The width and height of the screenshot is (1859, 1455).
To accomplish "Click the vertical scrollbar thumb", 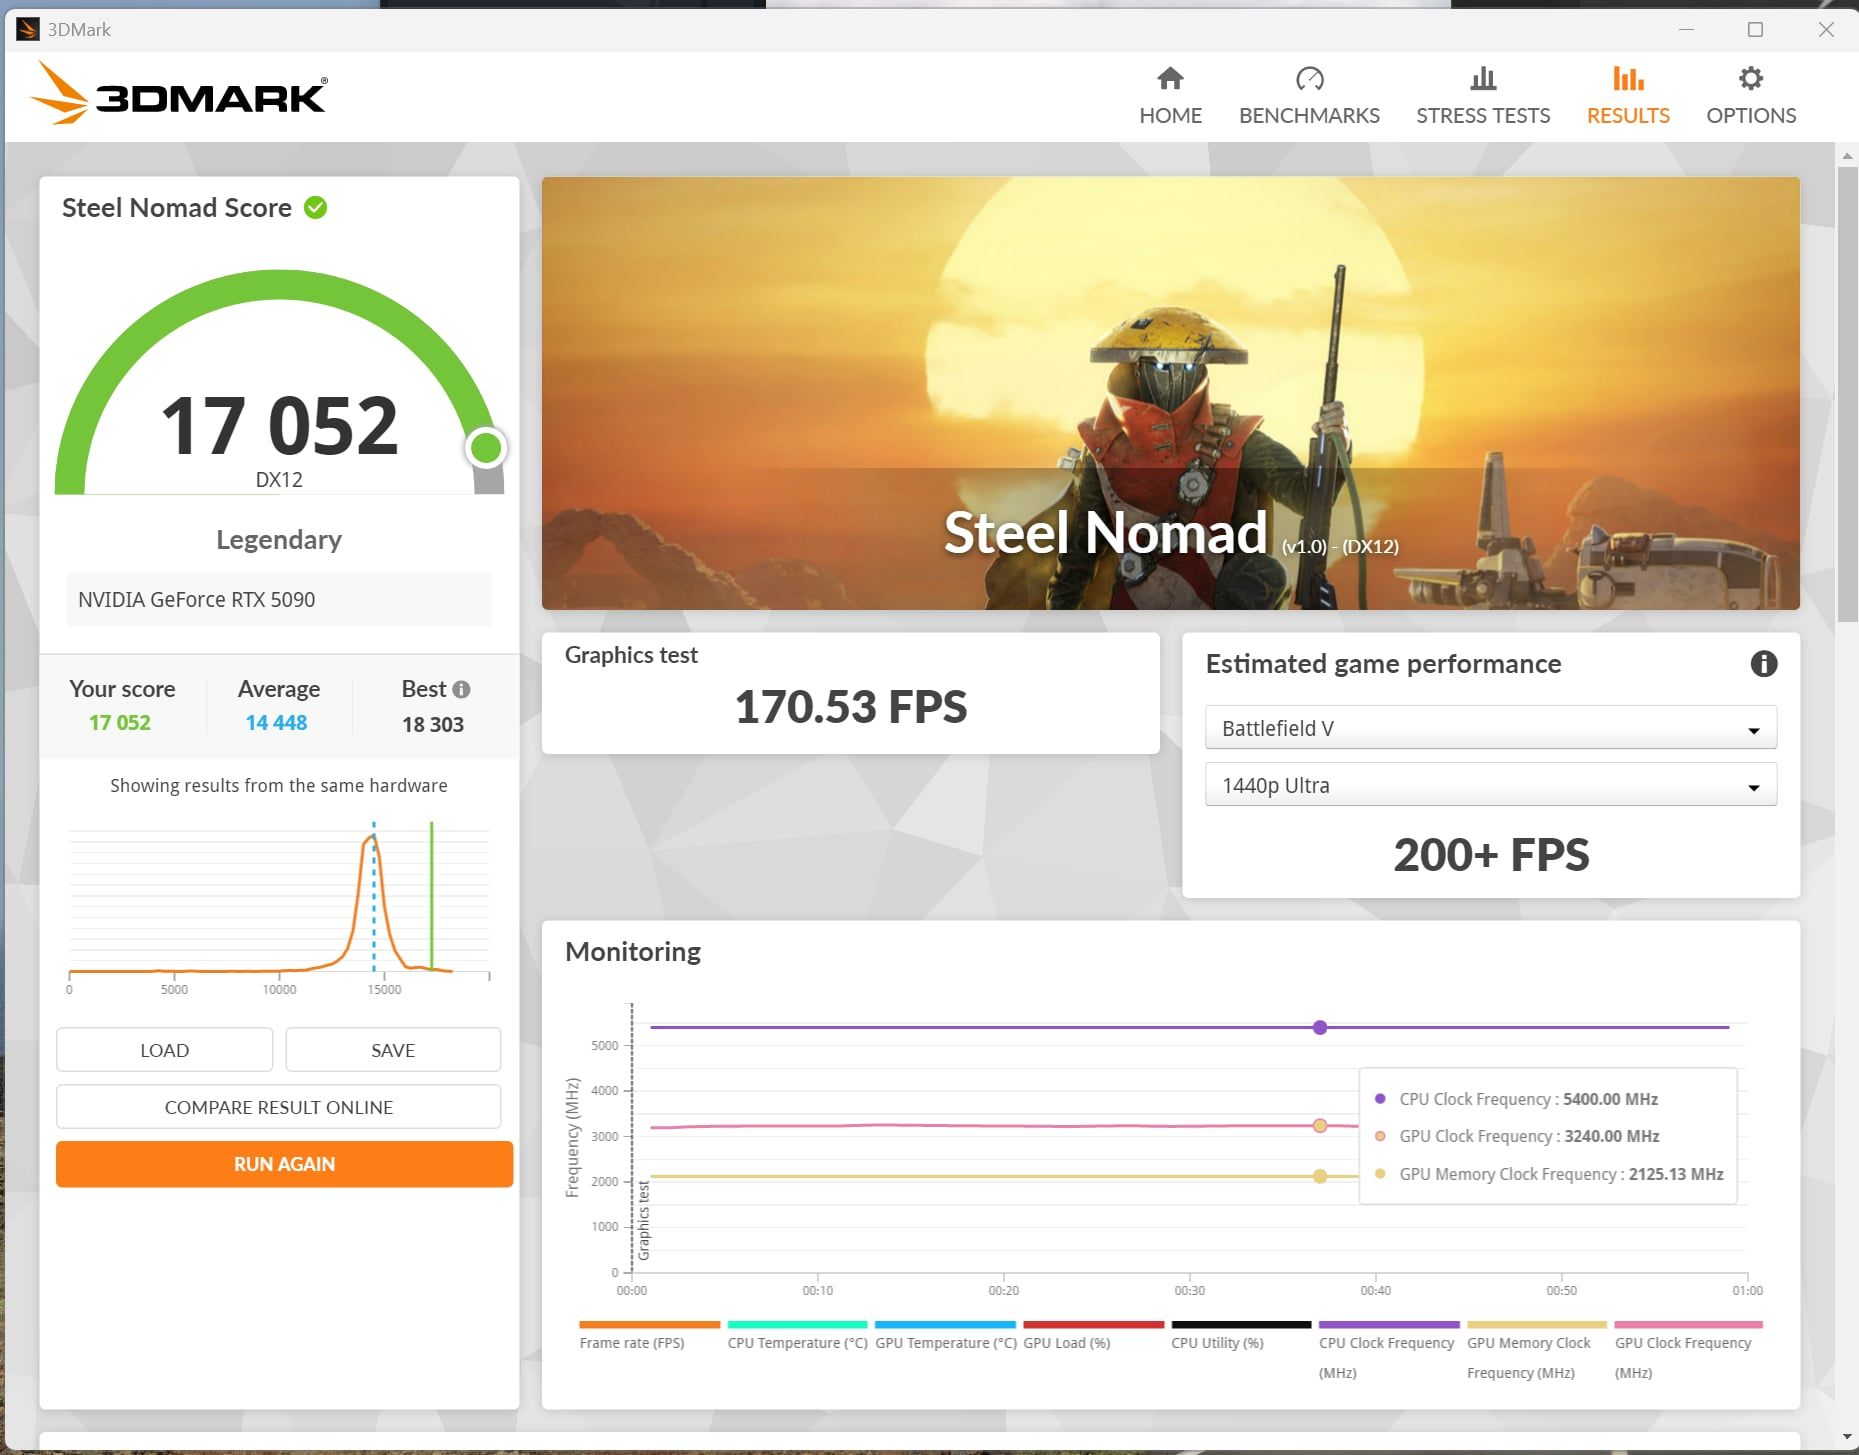I will (x=1846, y=395).
